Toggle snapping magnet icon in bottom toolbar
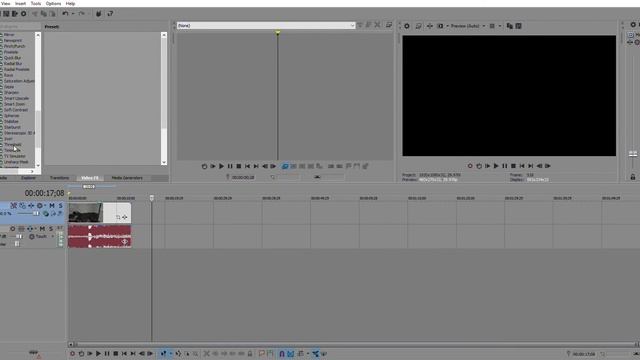 282,354
